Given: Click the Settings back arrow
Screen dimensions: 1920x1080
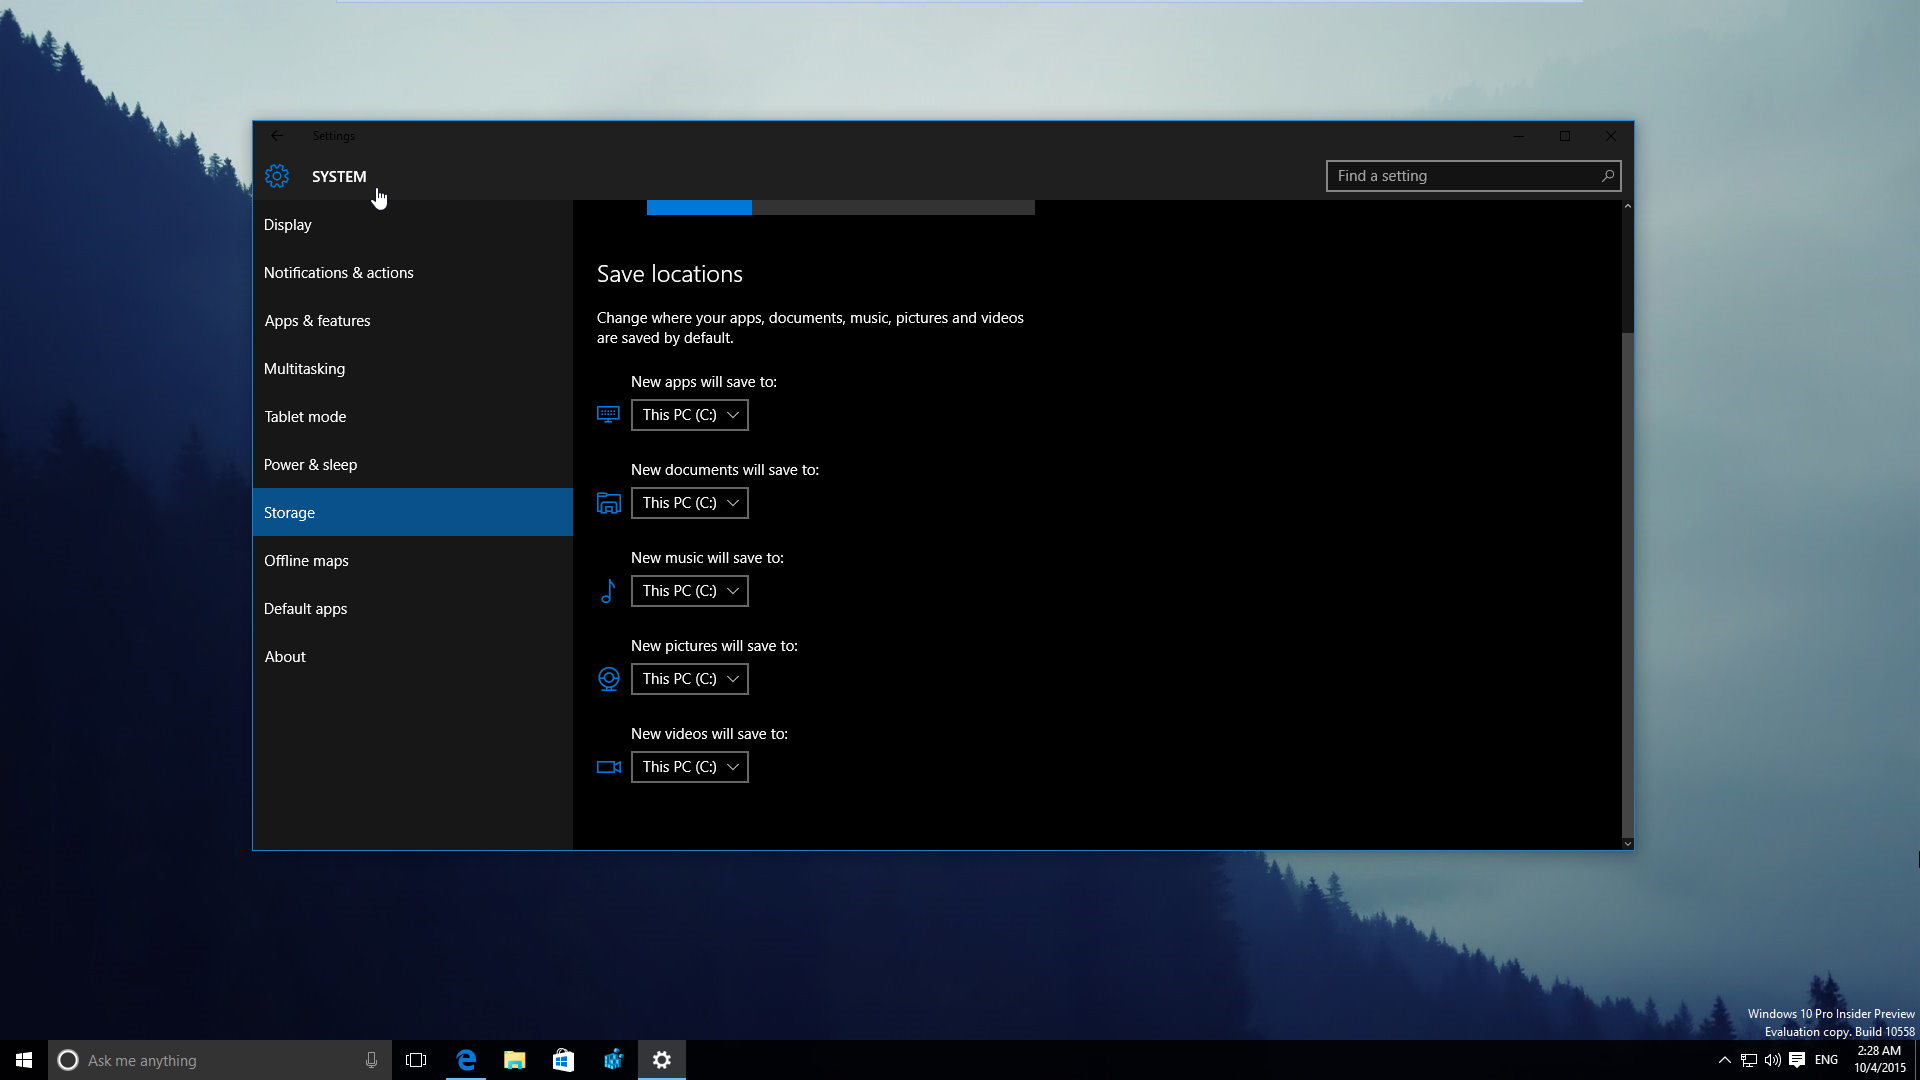Looking at the screenshot, I should point(277,136).
